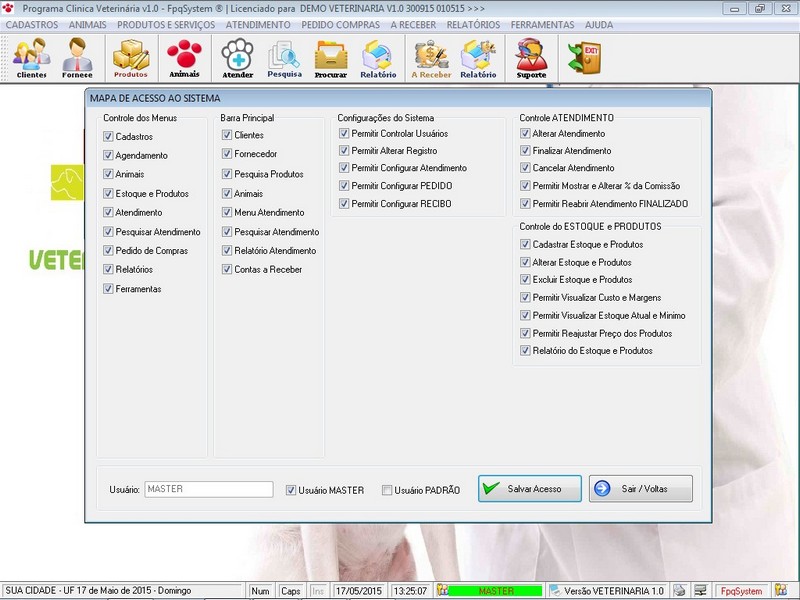The width and height of the screenshot is (800, 600).
Task: Open the PEDIDO COMPRAS menu
Action: (x=340, y=24)
